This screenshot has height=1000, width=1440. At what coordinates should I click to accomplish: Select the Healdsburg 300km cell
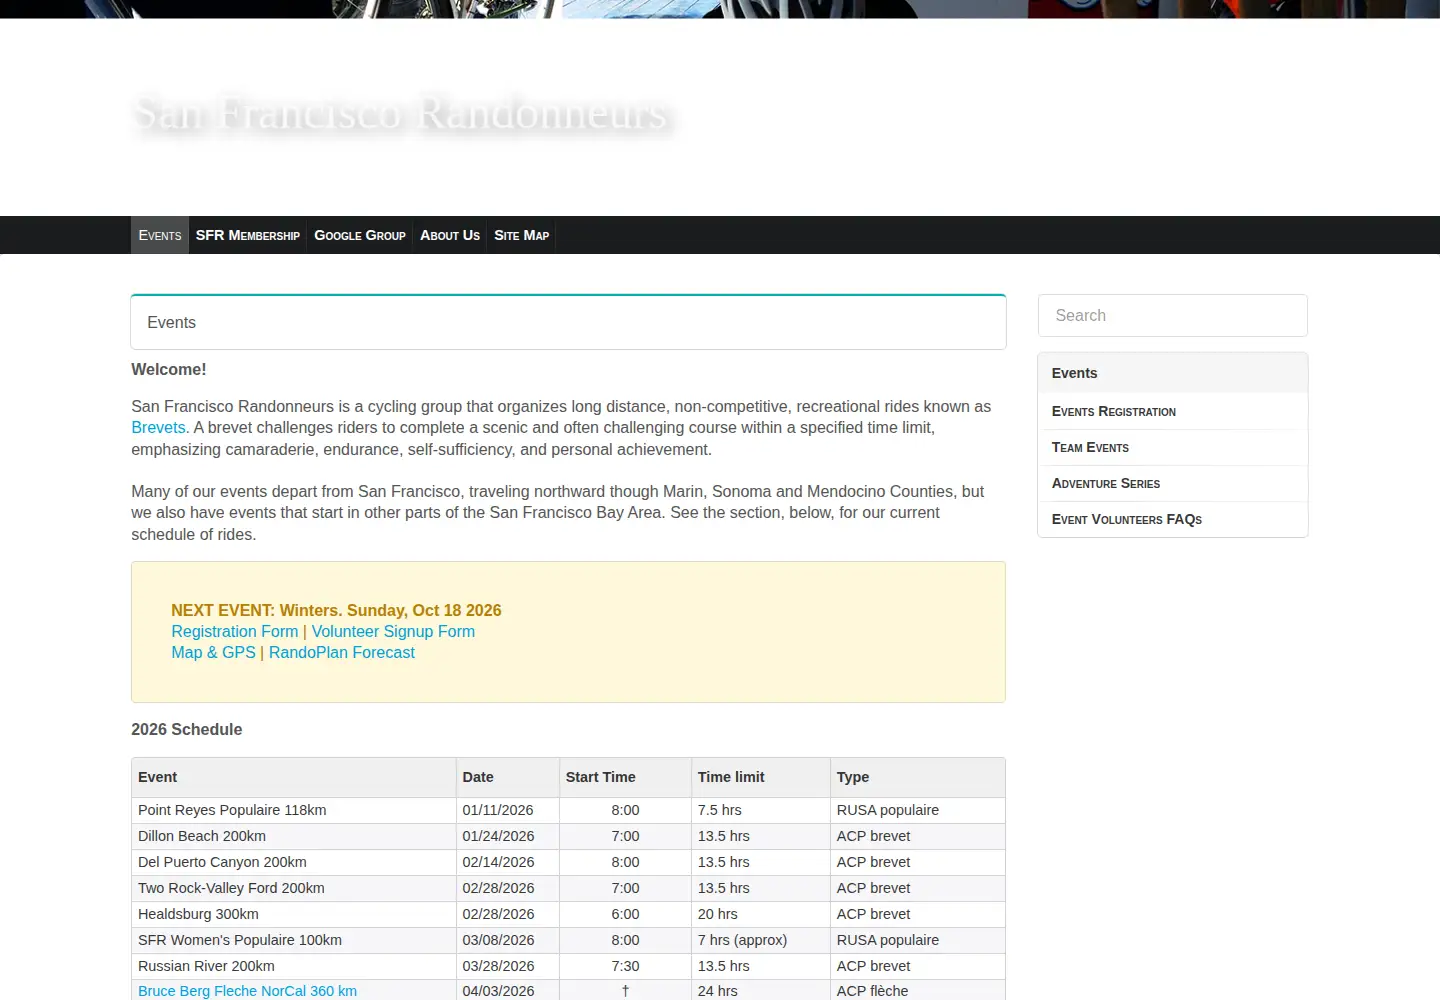click(294, 914)
